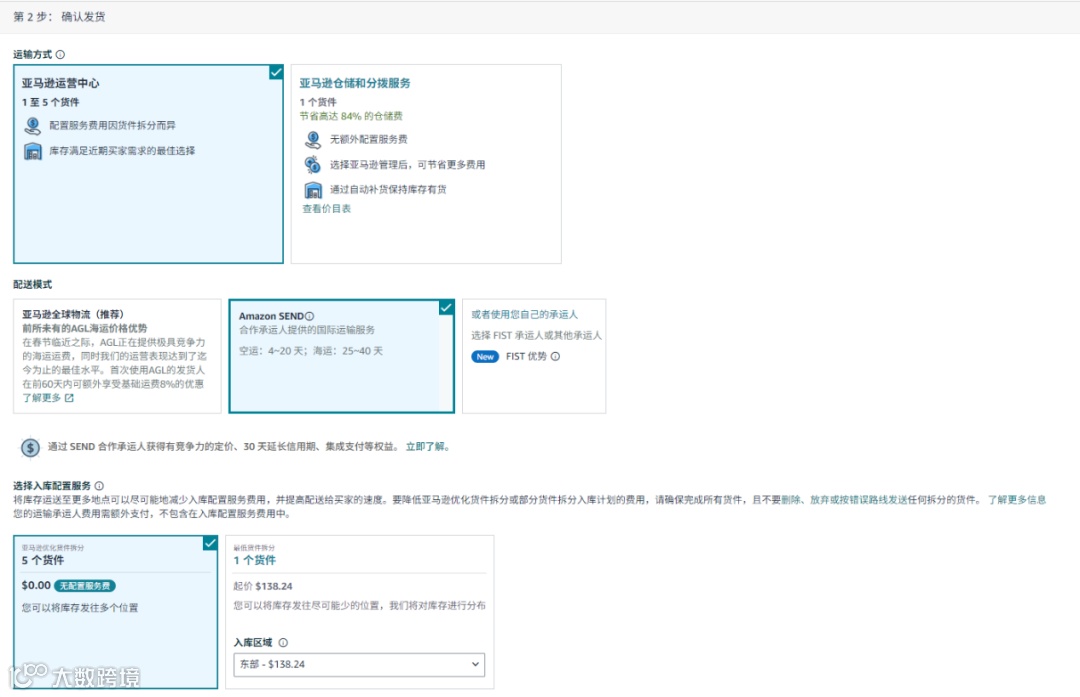The height and width of the screenshot is (697, 1080).
Task: Click 第 2 步: 确认发货 heading
Action: pyautogui.click(x=59, y=17)
